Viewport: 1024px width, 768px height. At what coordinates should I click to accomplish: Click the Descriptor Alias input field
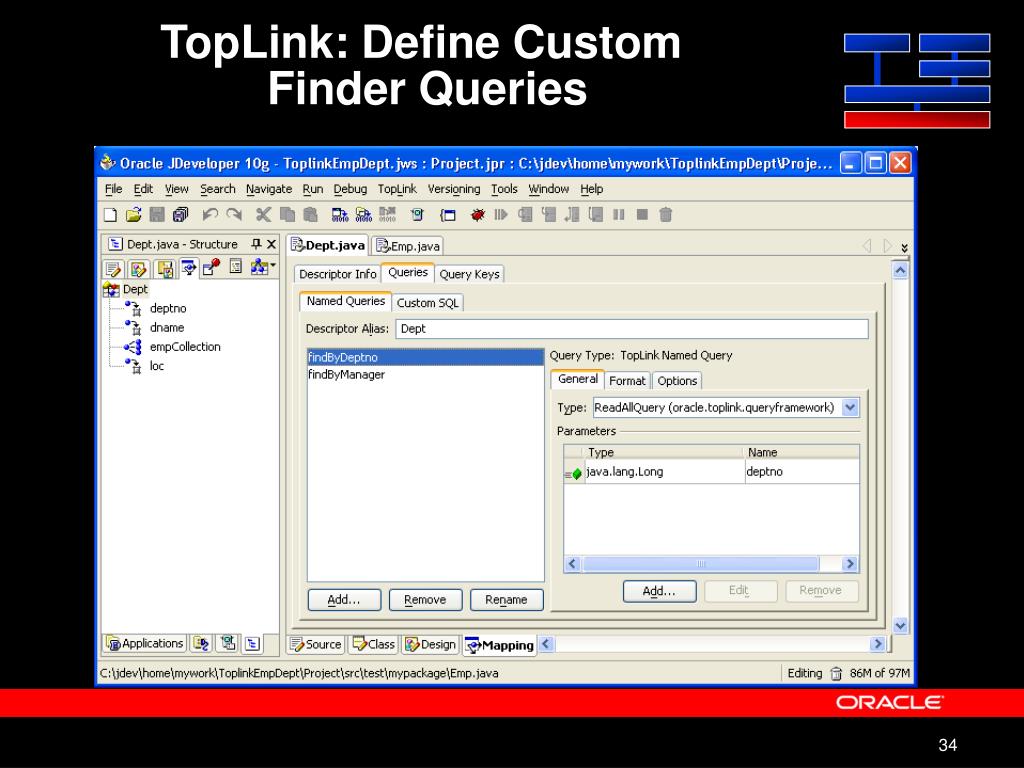point(632,329)
